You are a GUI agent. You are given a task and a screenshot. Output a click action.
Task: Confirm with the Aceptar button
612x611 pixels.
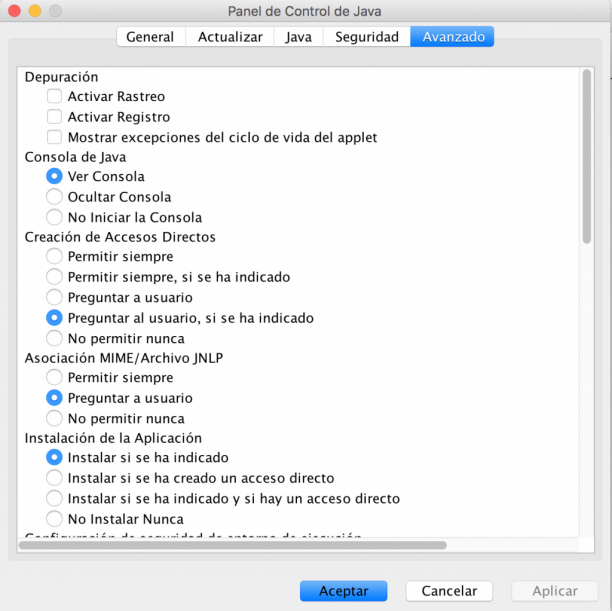(x=343, y=591)
